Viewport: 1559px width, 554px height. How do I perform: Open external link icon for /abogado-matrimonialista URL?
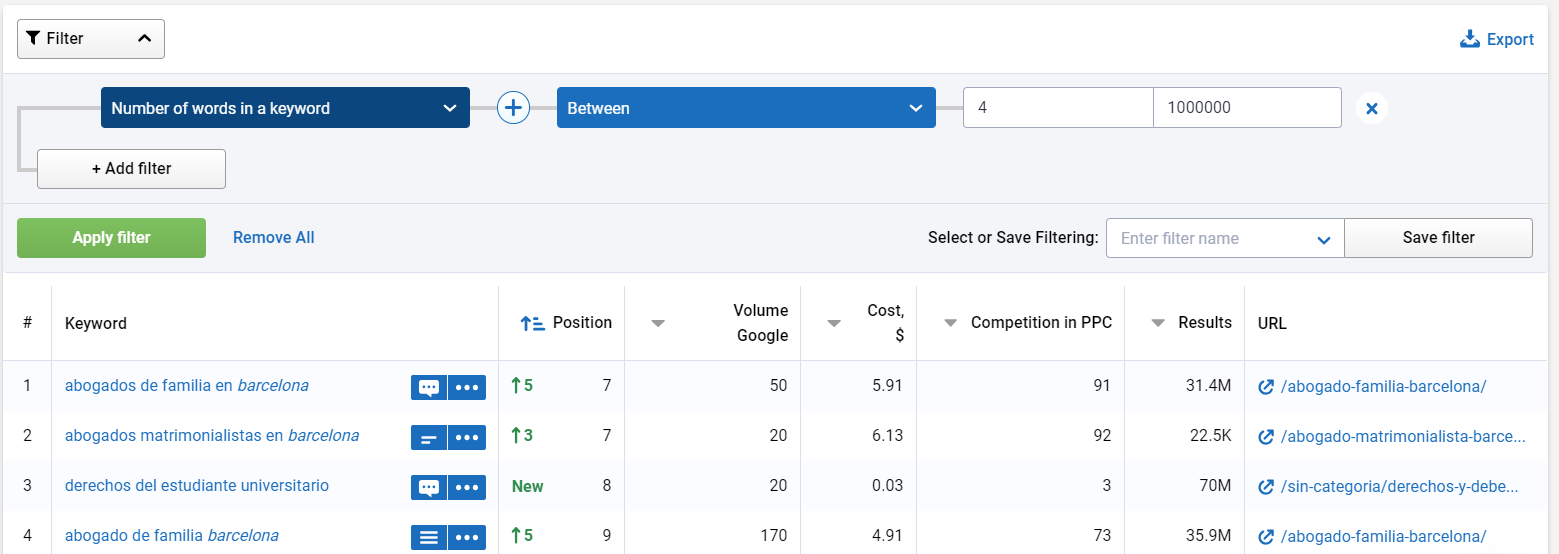tap(1265, 437)
